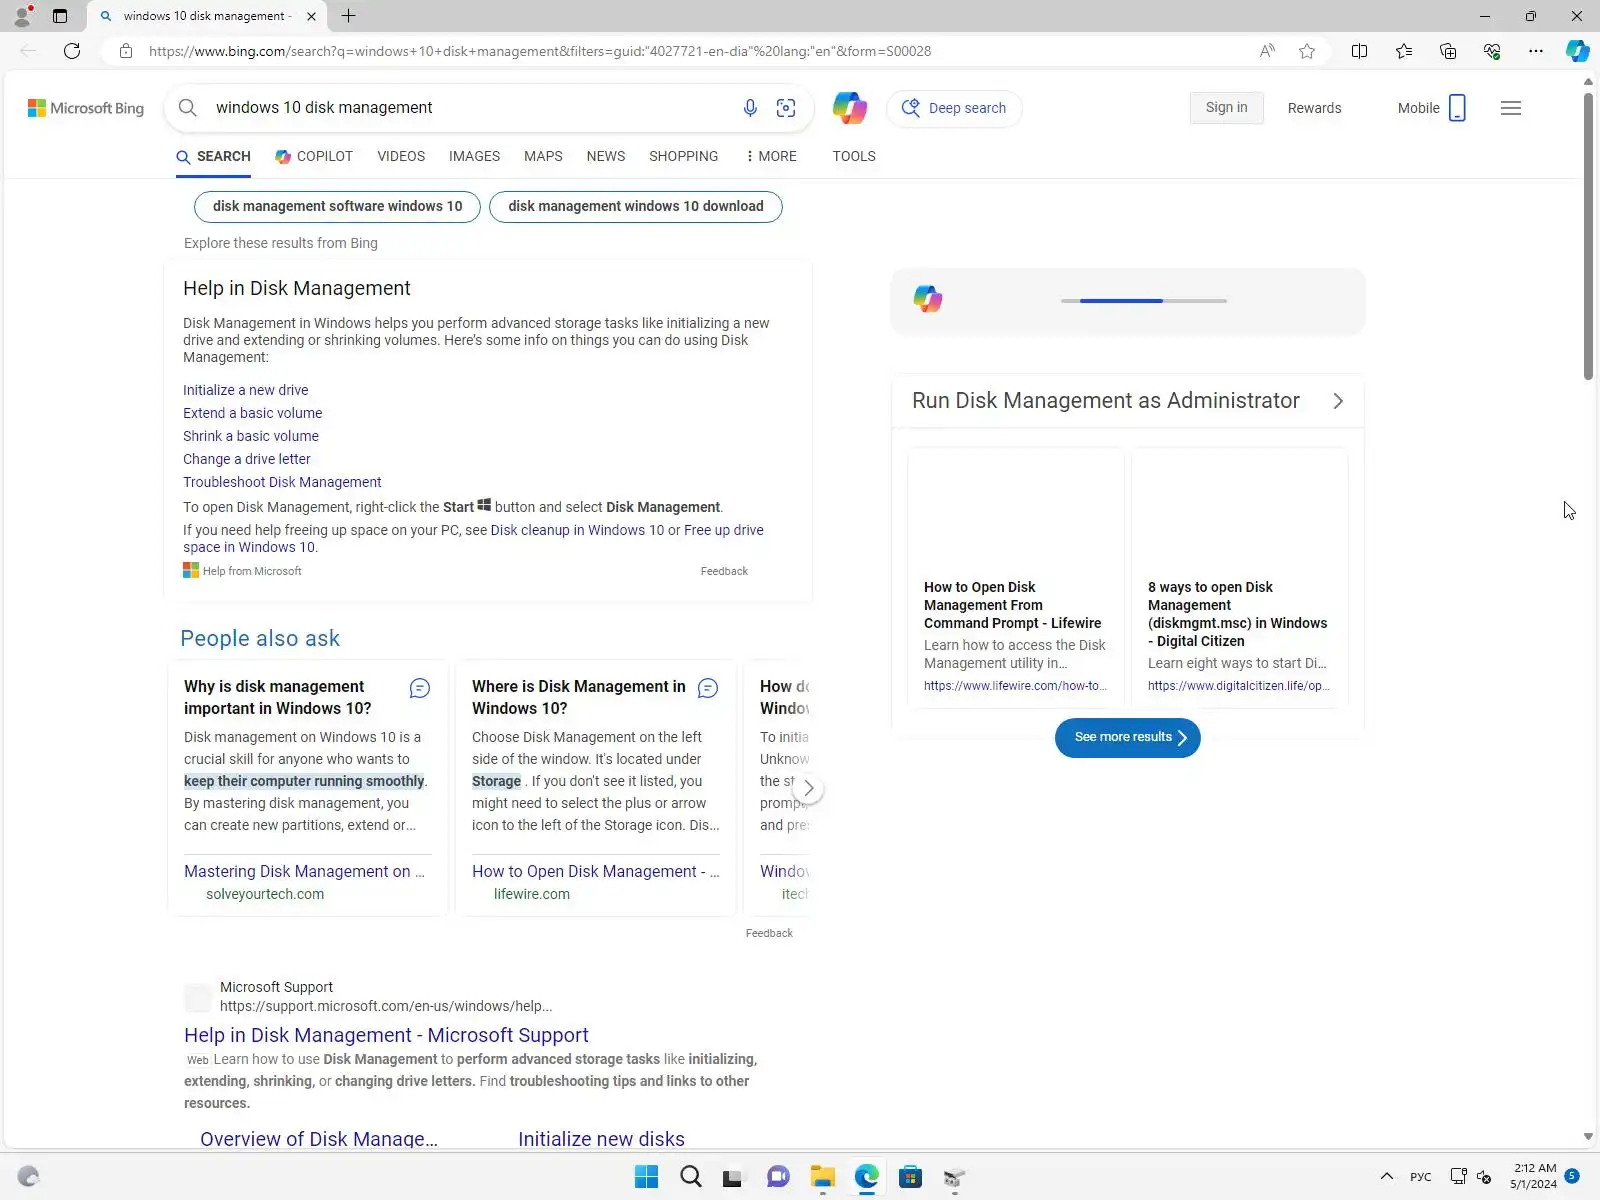
Task: Open the Edge profile icon
Action: [22, 16]
